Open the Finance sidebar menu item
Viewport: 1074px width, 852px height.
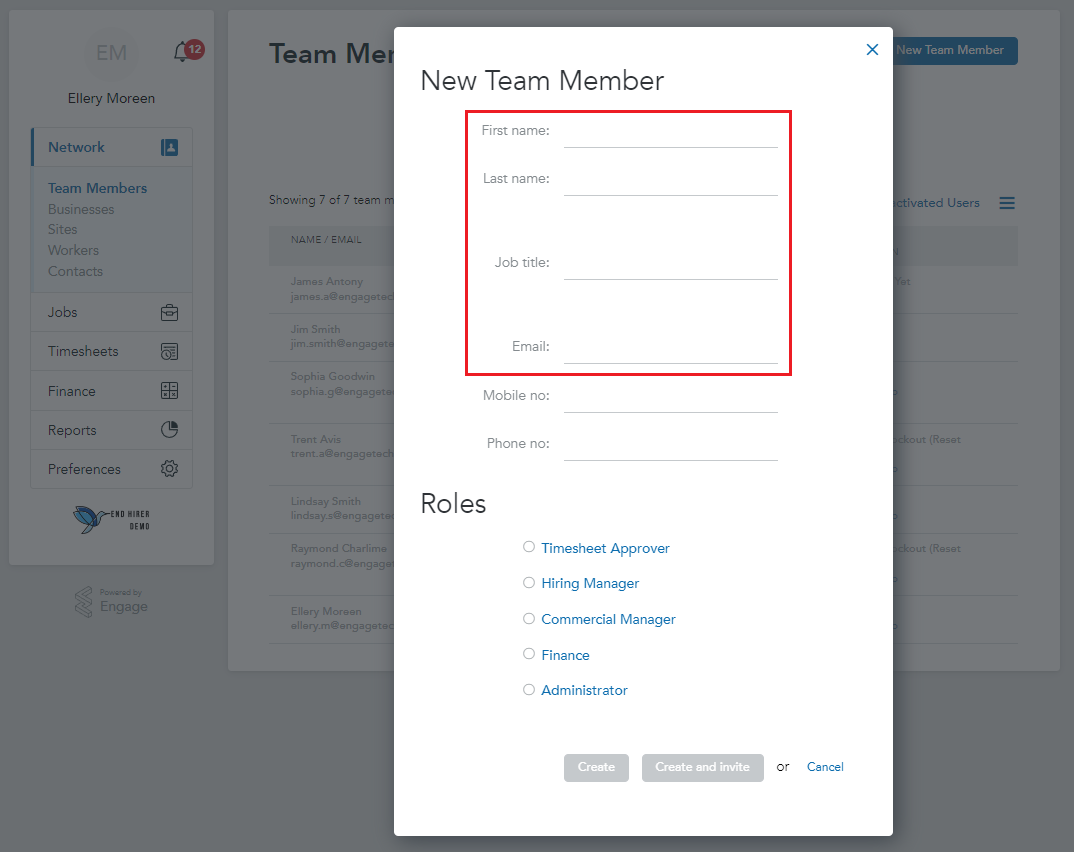coord(112,391)
